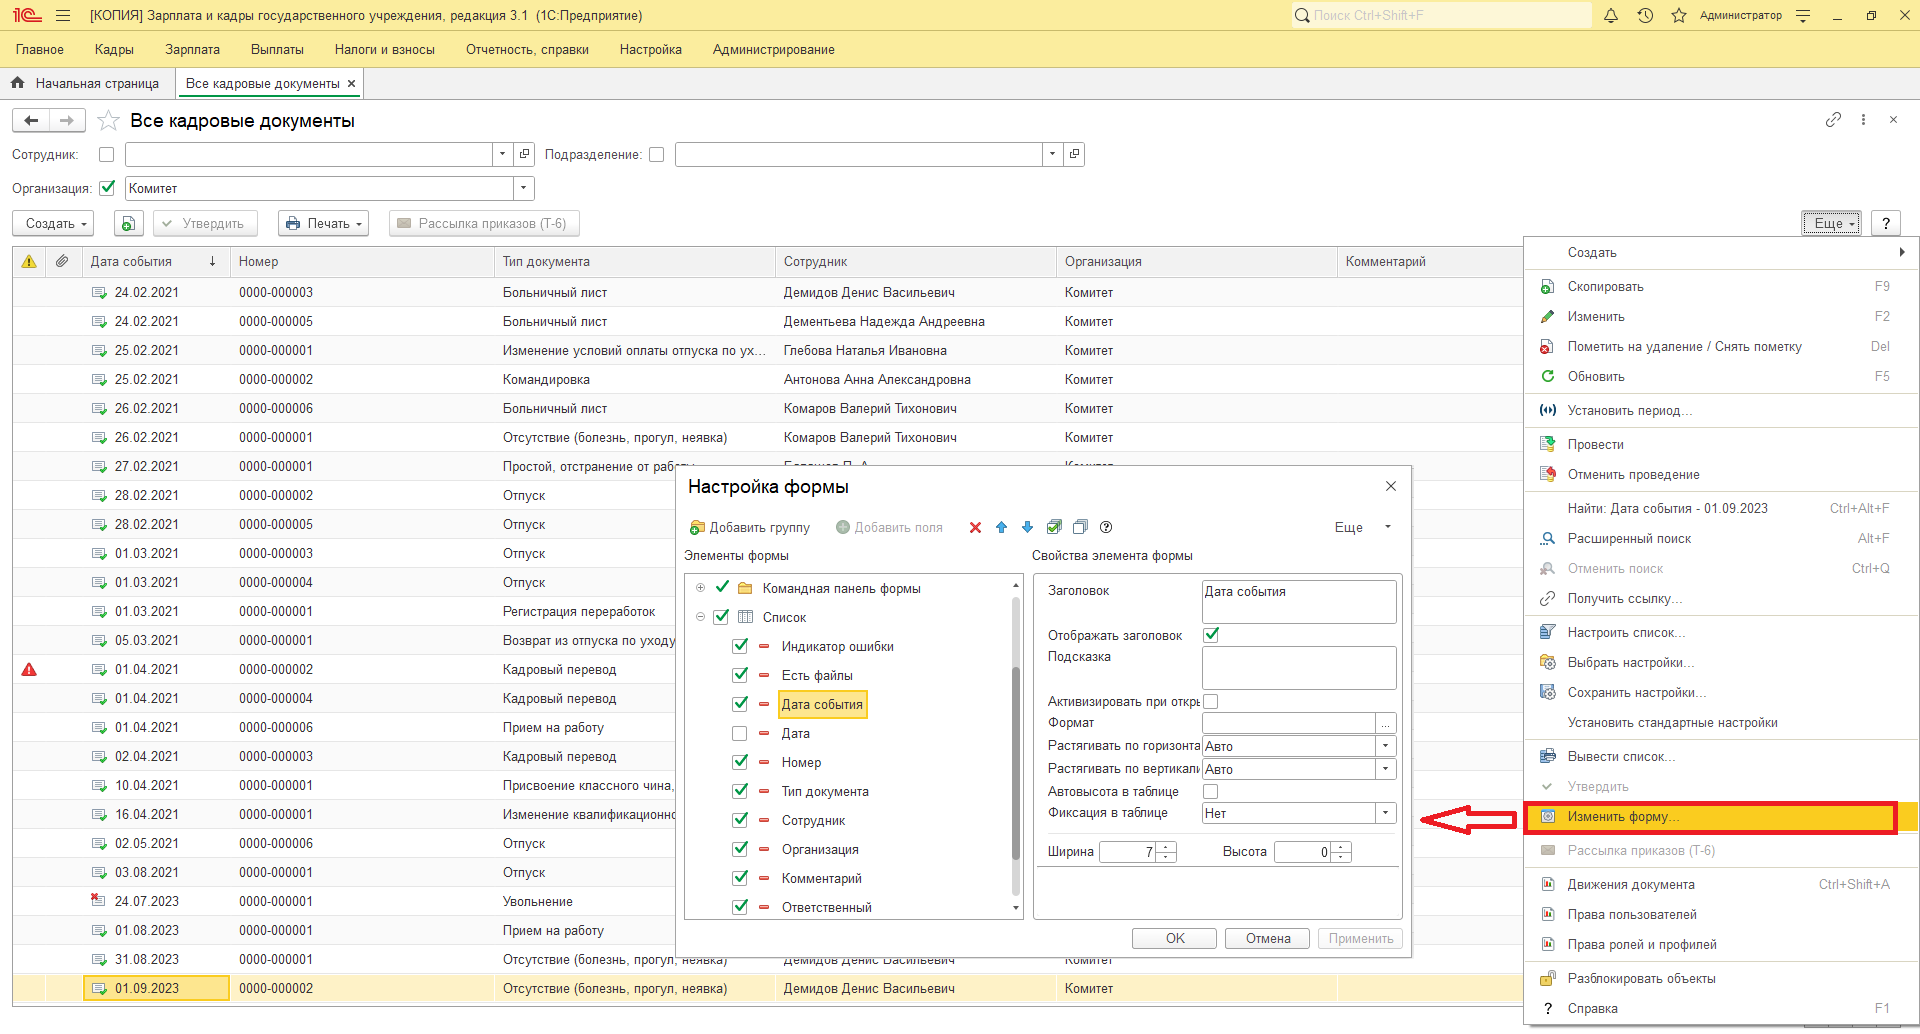The width and height of the screenshot is (1920, 1034).
Task: Click OK in Настройка формы dialog
Action: click(1175, 939)
